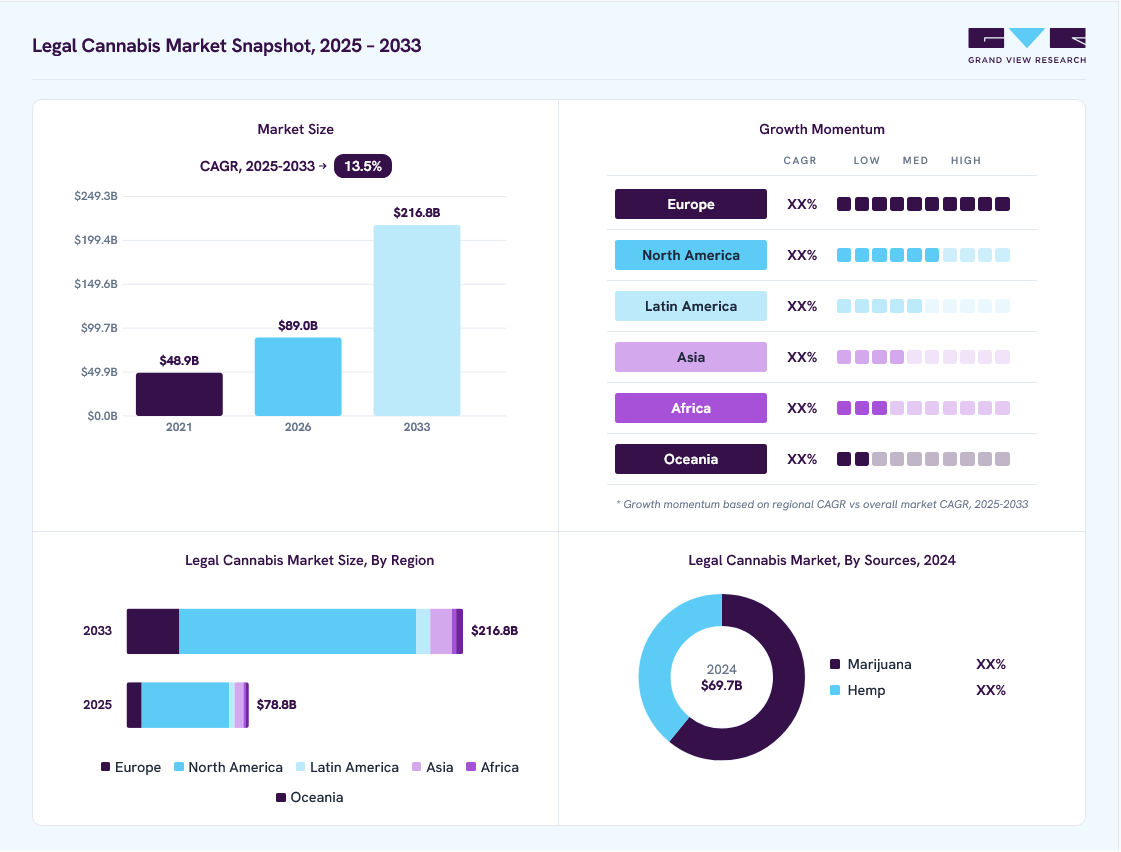Click the Legal Cannabis Market Size, By Region title
This screenshot has height=852, width=1121.
[310, 560]
